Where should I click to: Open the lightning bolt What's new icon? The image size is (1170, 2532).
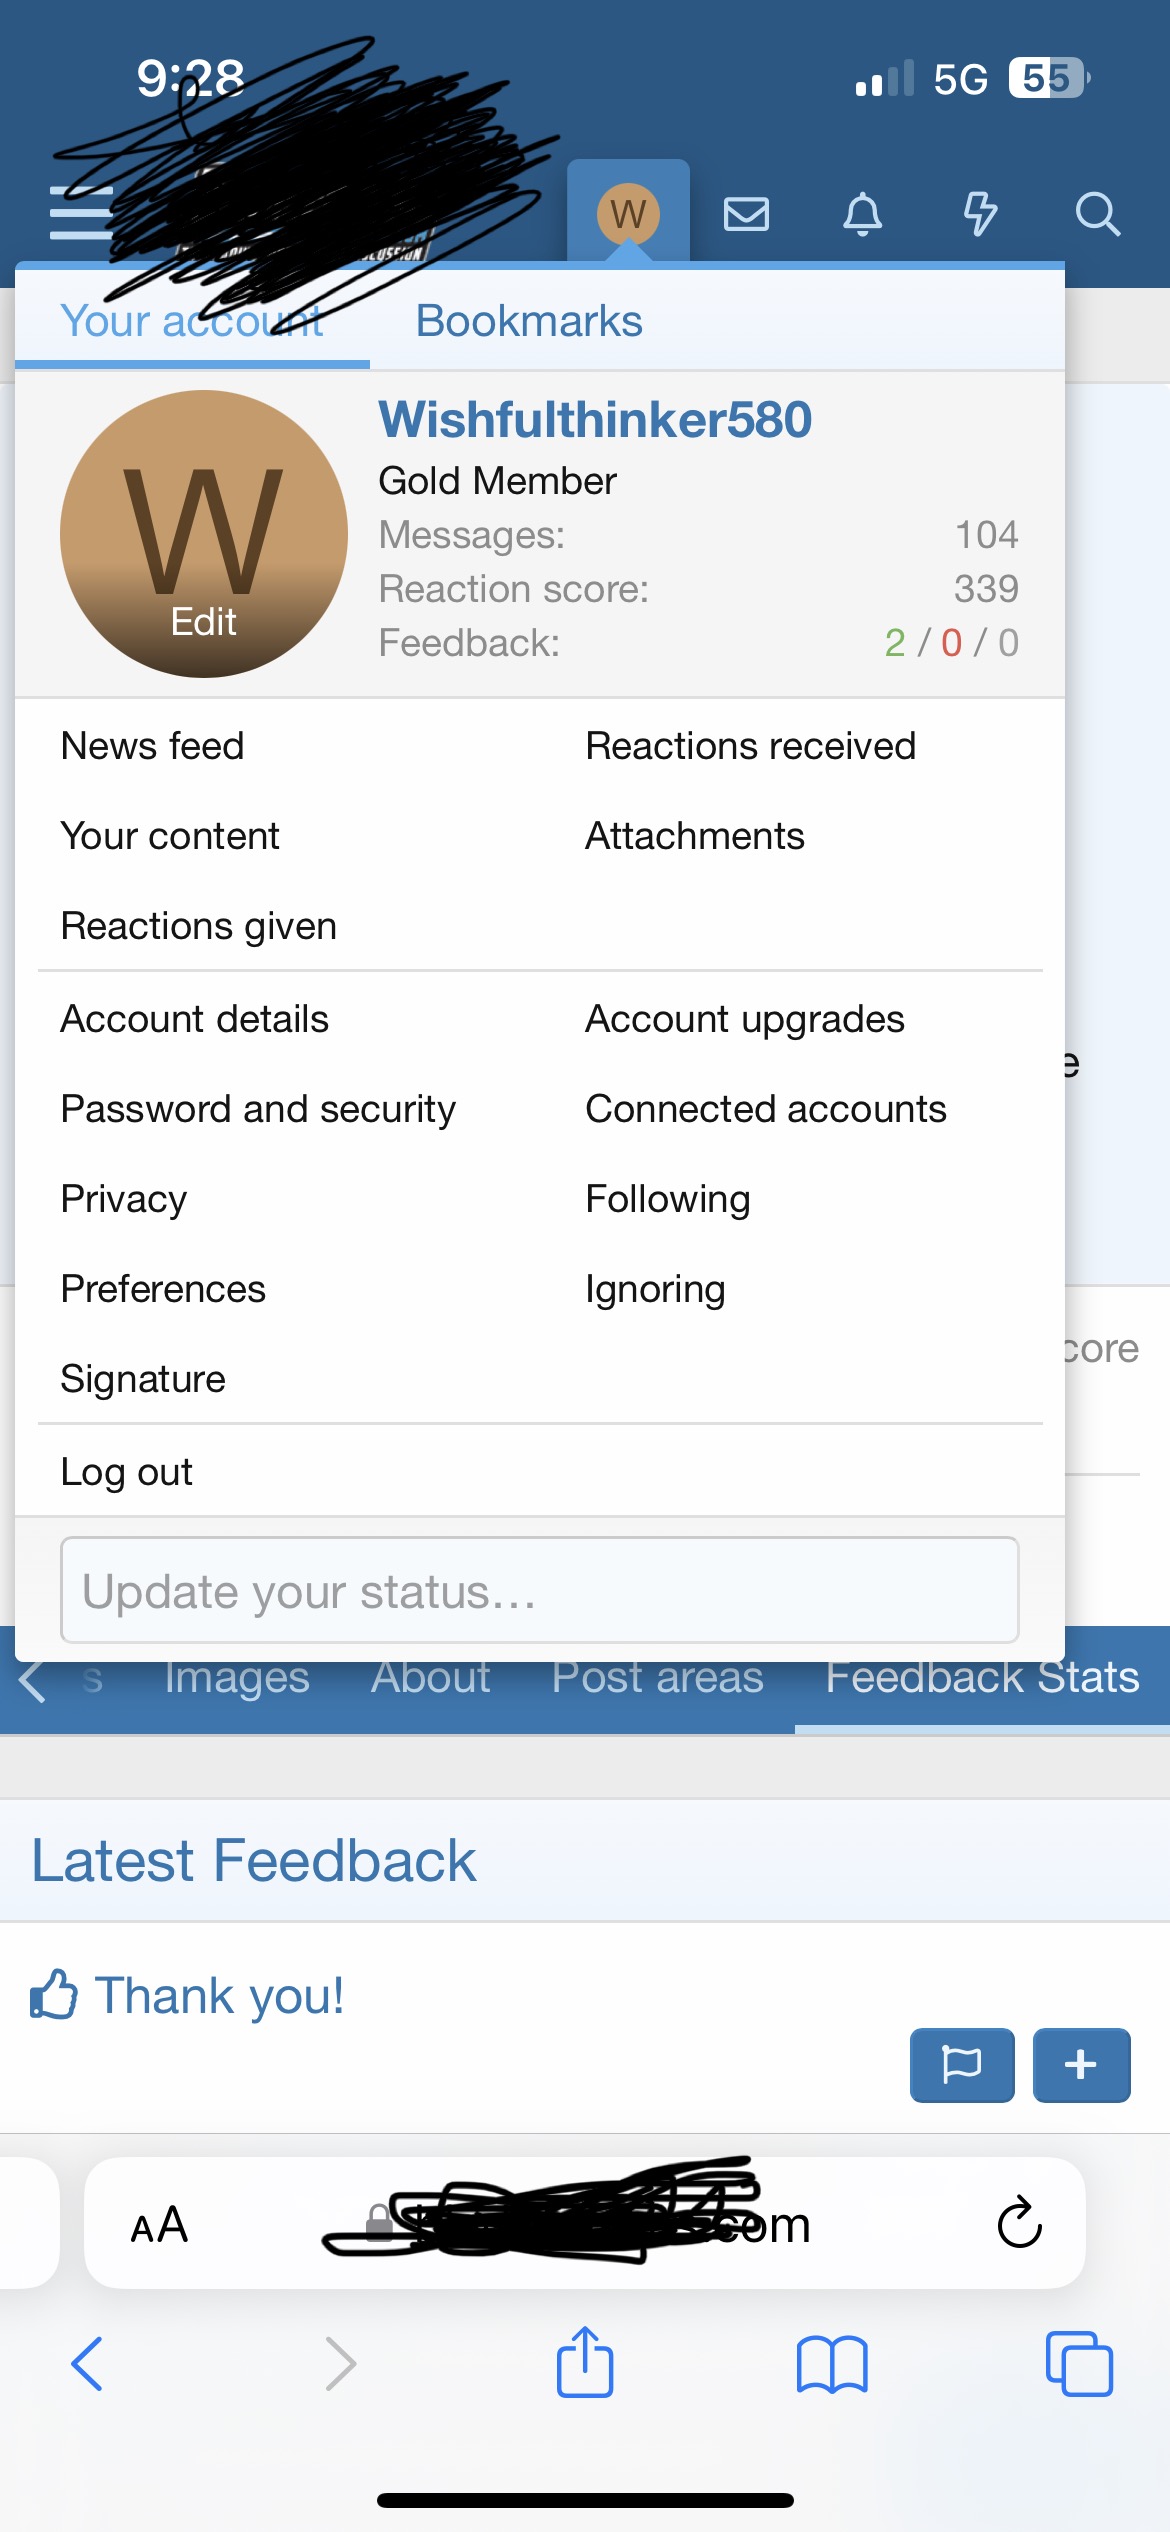pyautogui.click(x=979, y=214)
